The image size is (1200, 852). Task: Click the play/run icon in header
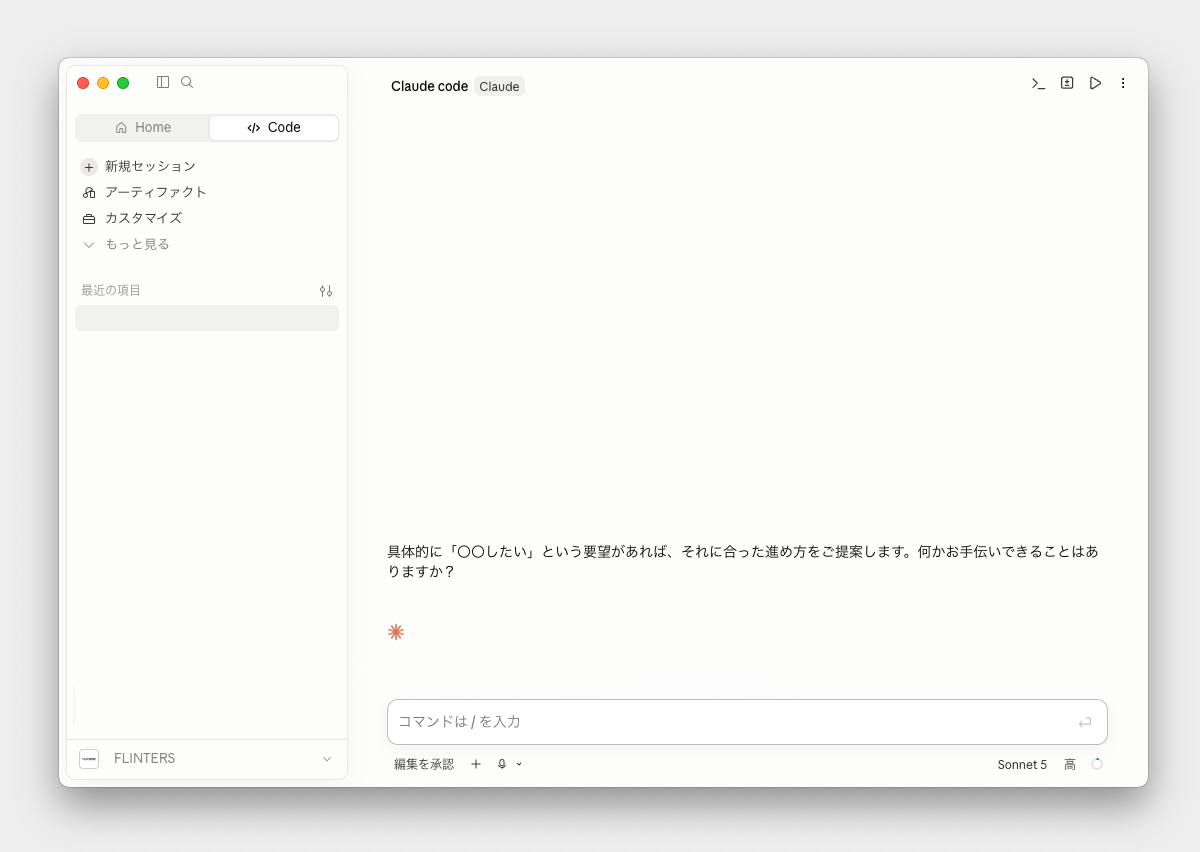click(x=1095, y=83)
